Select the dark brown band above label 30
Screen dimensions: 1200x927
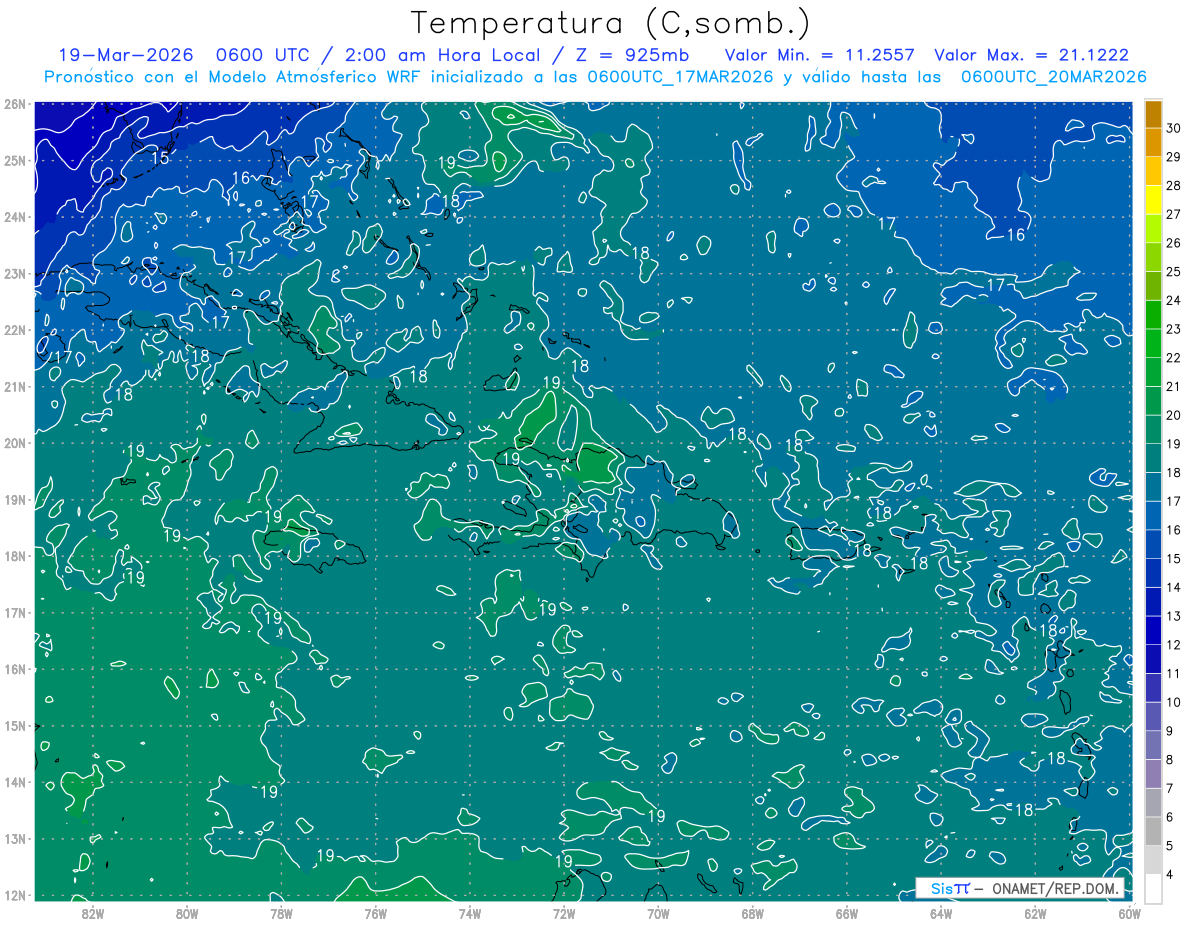(1153, 113)
